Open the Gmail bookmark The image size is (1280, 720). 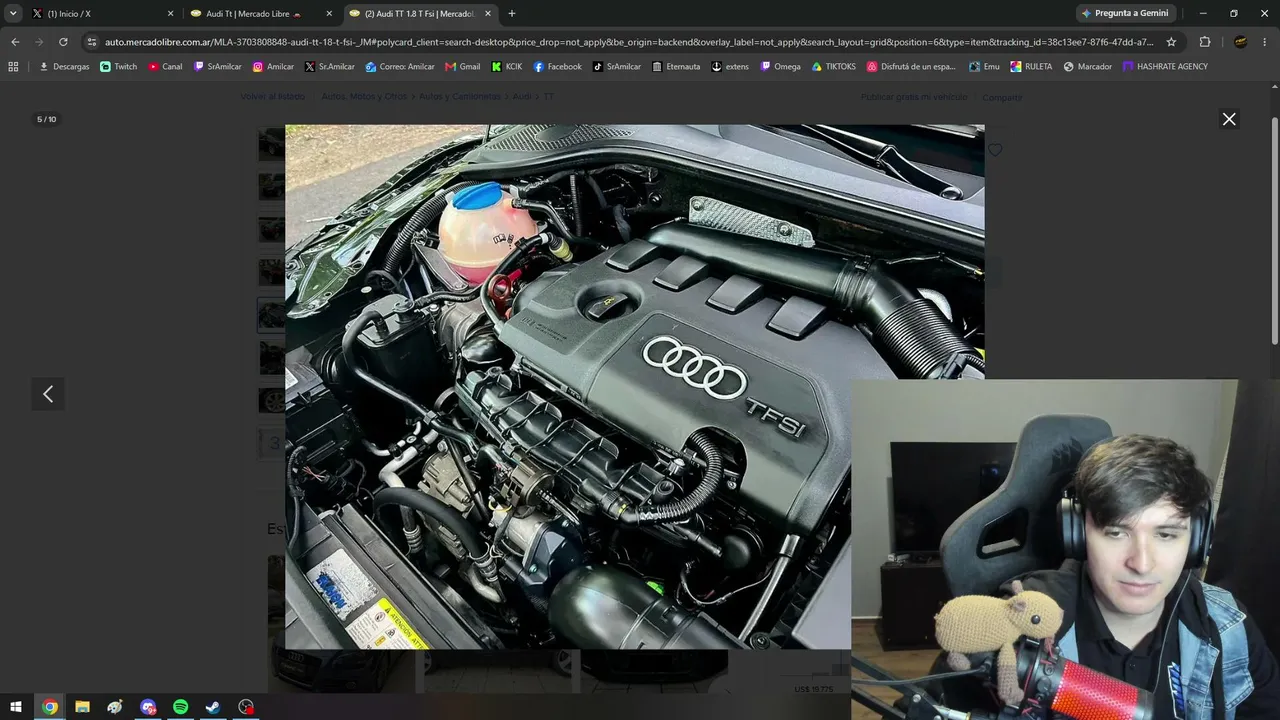[x=463, y=67]
